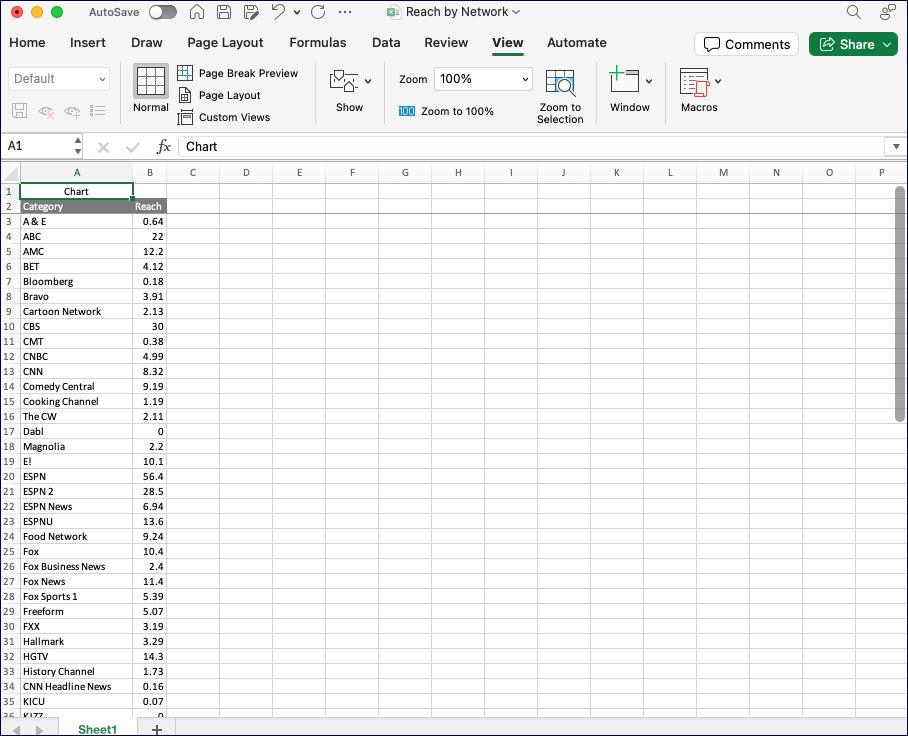908x736 pixels.
Task: Select the ESPN cell in column A
Action: 77,476
